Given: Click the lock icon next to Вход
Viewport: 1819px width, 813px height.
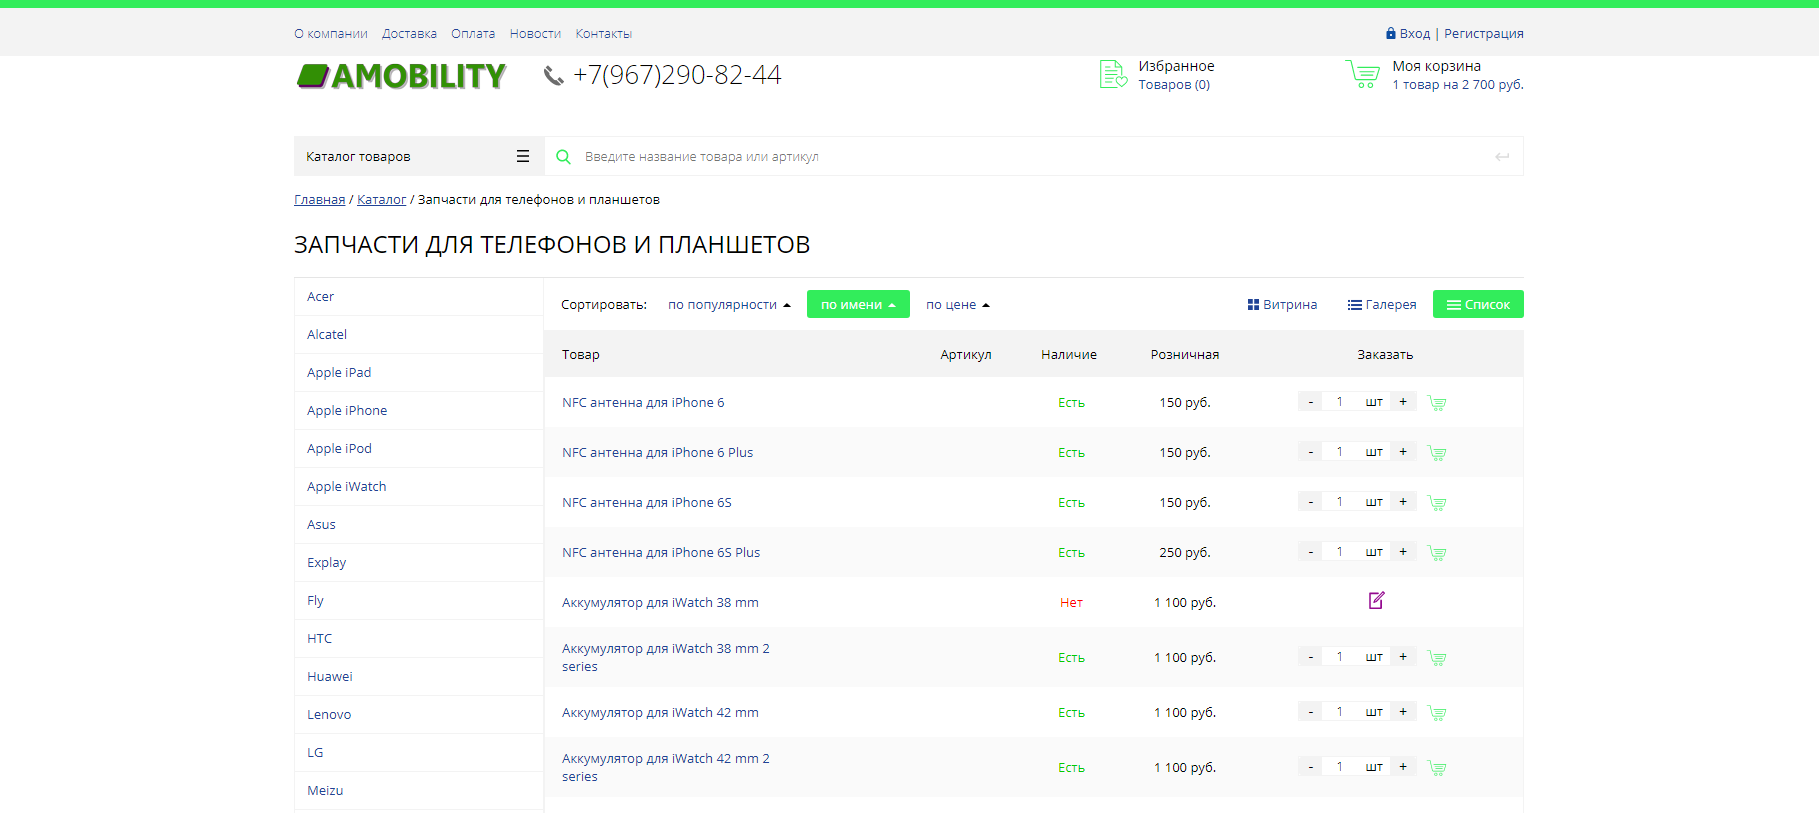Looking at the screenshot, I should tap(1390, 33).
